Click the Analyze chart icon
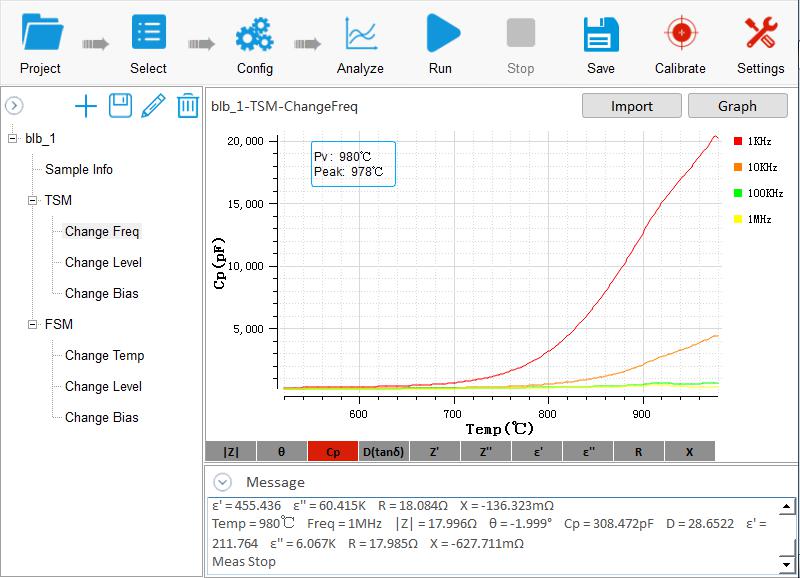Screen dimensions: 800x578 [x=360, y=34]
